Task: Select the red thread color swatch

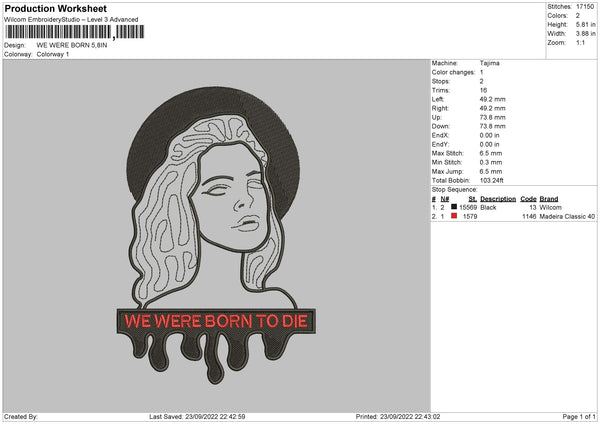Action: (x=454, y=216)
